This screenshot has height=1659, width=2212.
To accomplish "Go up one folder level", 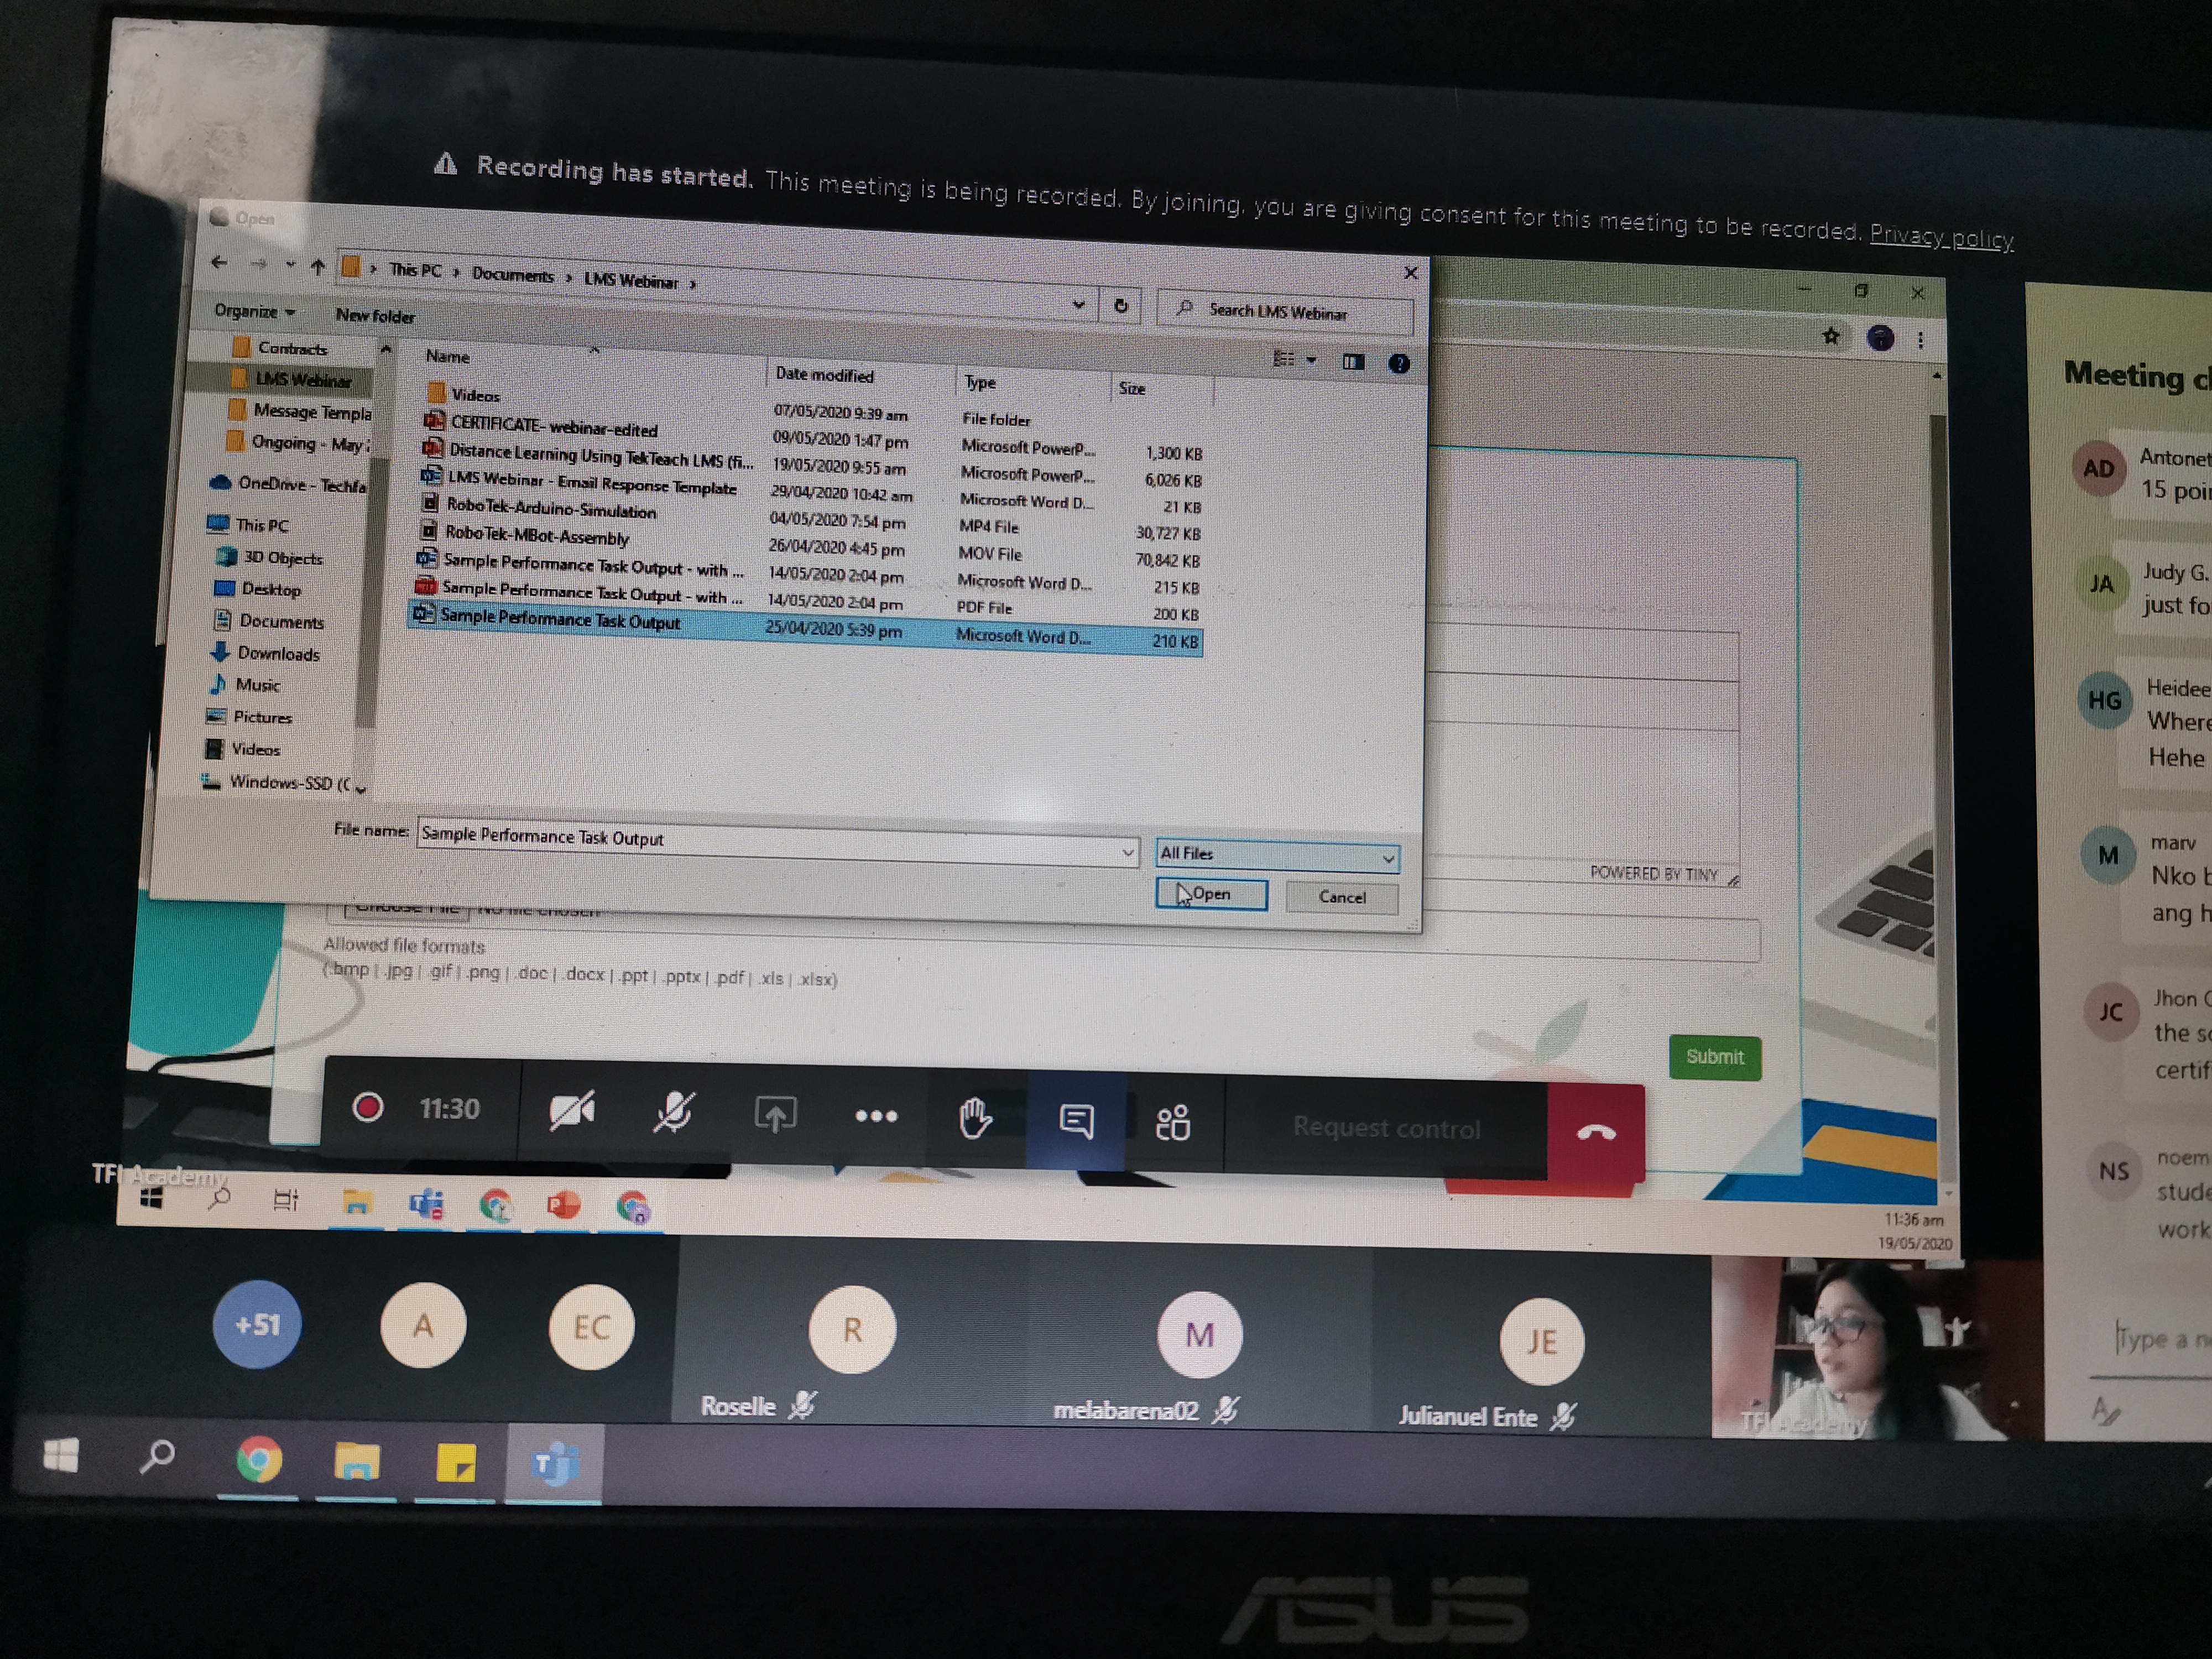I will (x=318, y=267).
